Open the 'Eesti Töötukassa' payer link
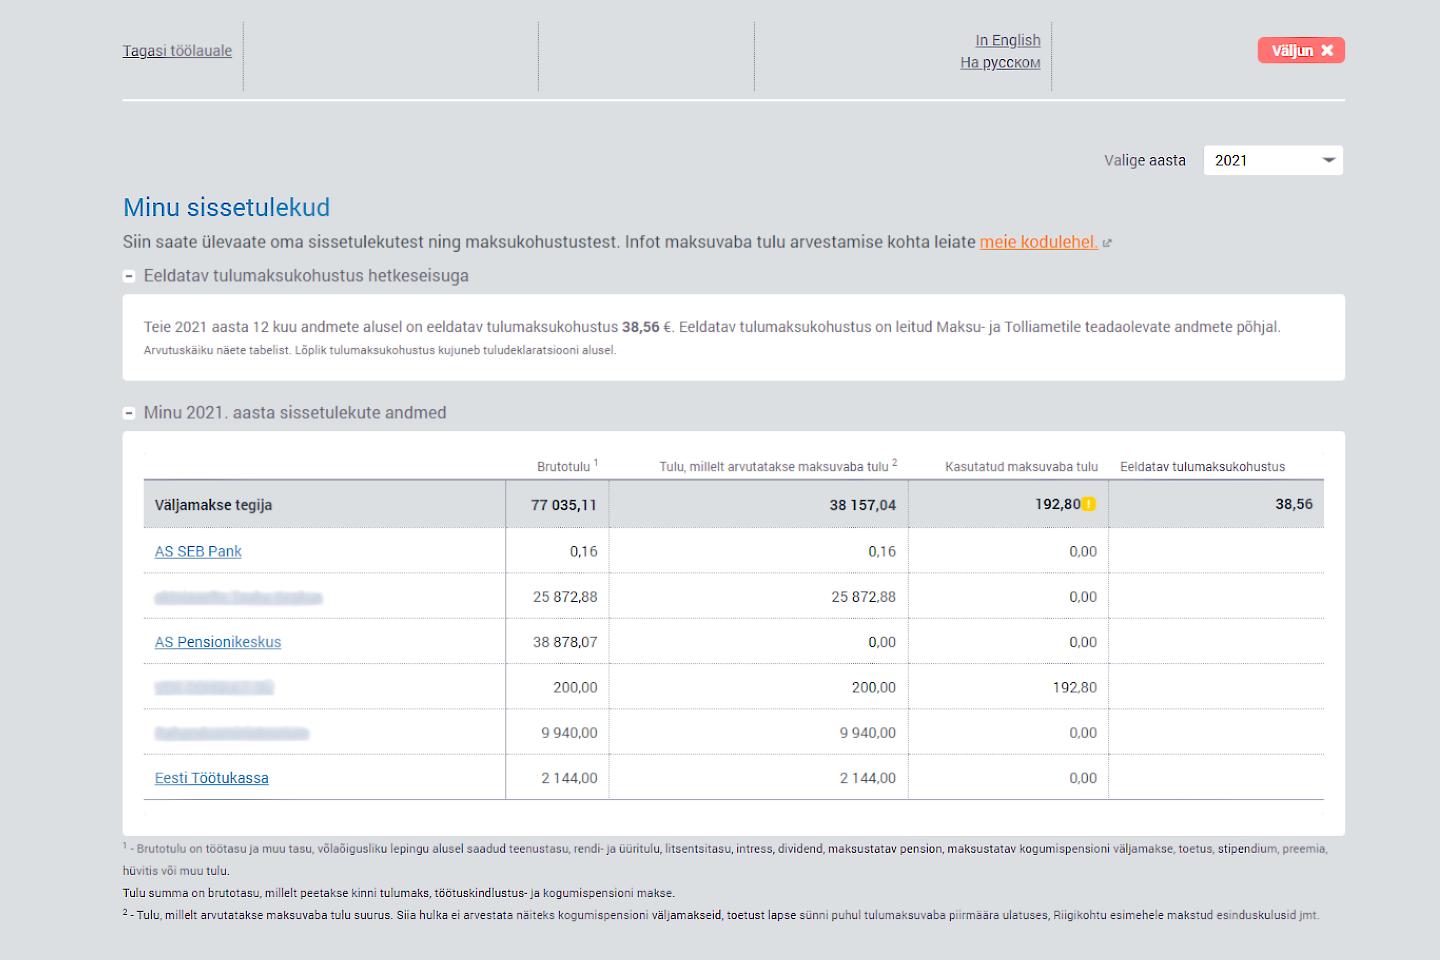Image resolution: width=1440 pixels, height=960 pixels. (x=212, y=778)
